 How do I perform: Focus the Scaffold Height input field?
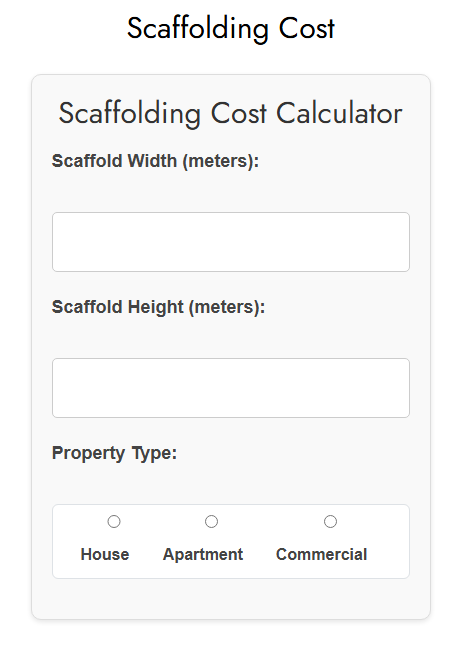(x=231, y=388)
